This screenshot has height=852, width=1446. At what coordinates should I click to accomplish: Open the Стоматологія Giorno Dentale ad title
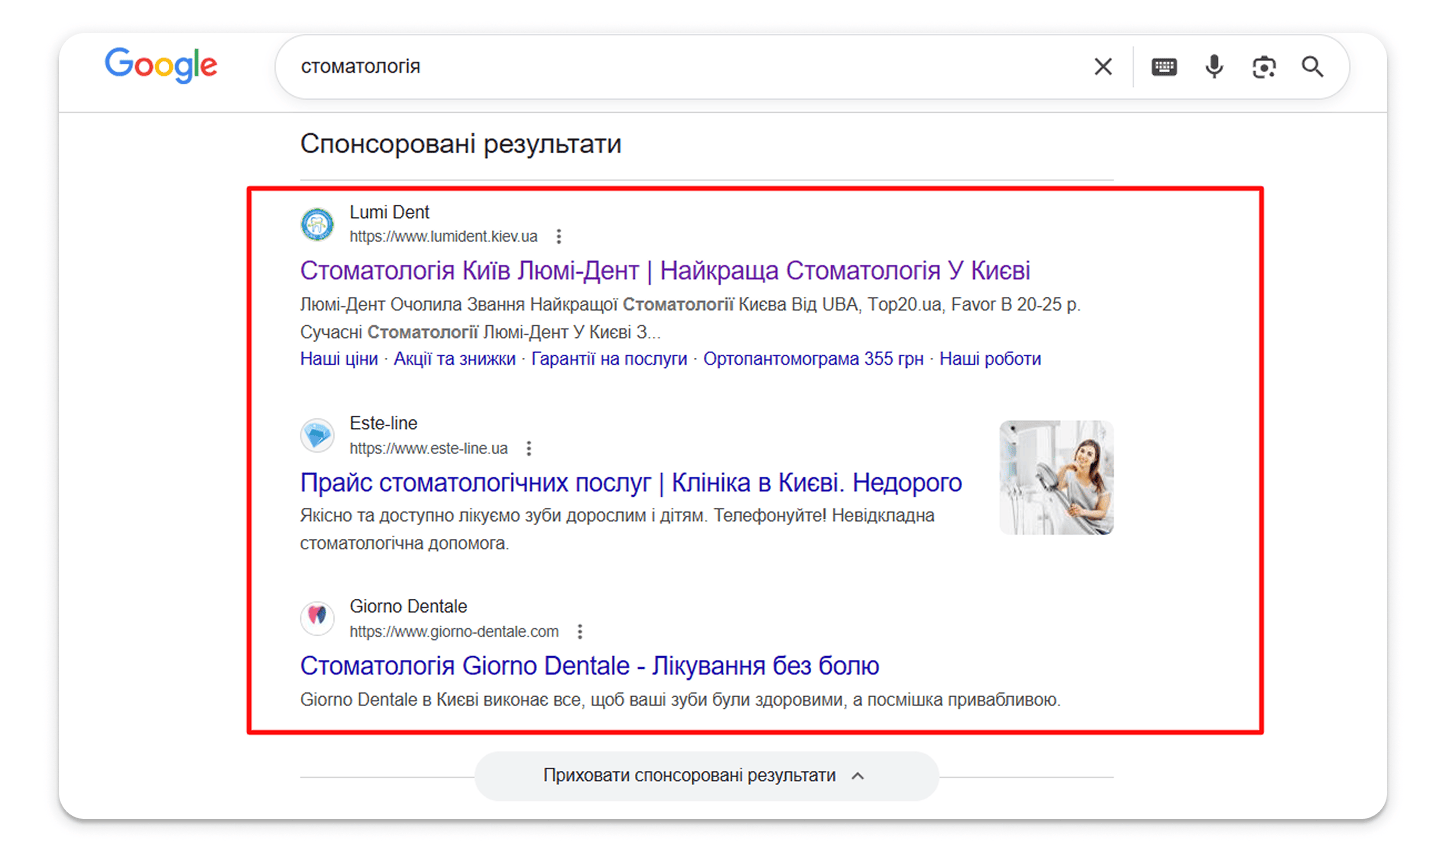590,666
